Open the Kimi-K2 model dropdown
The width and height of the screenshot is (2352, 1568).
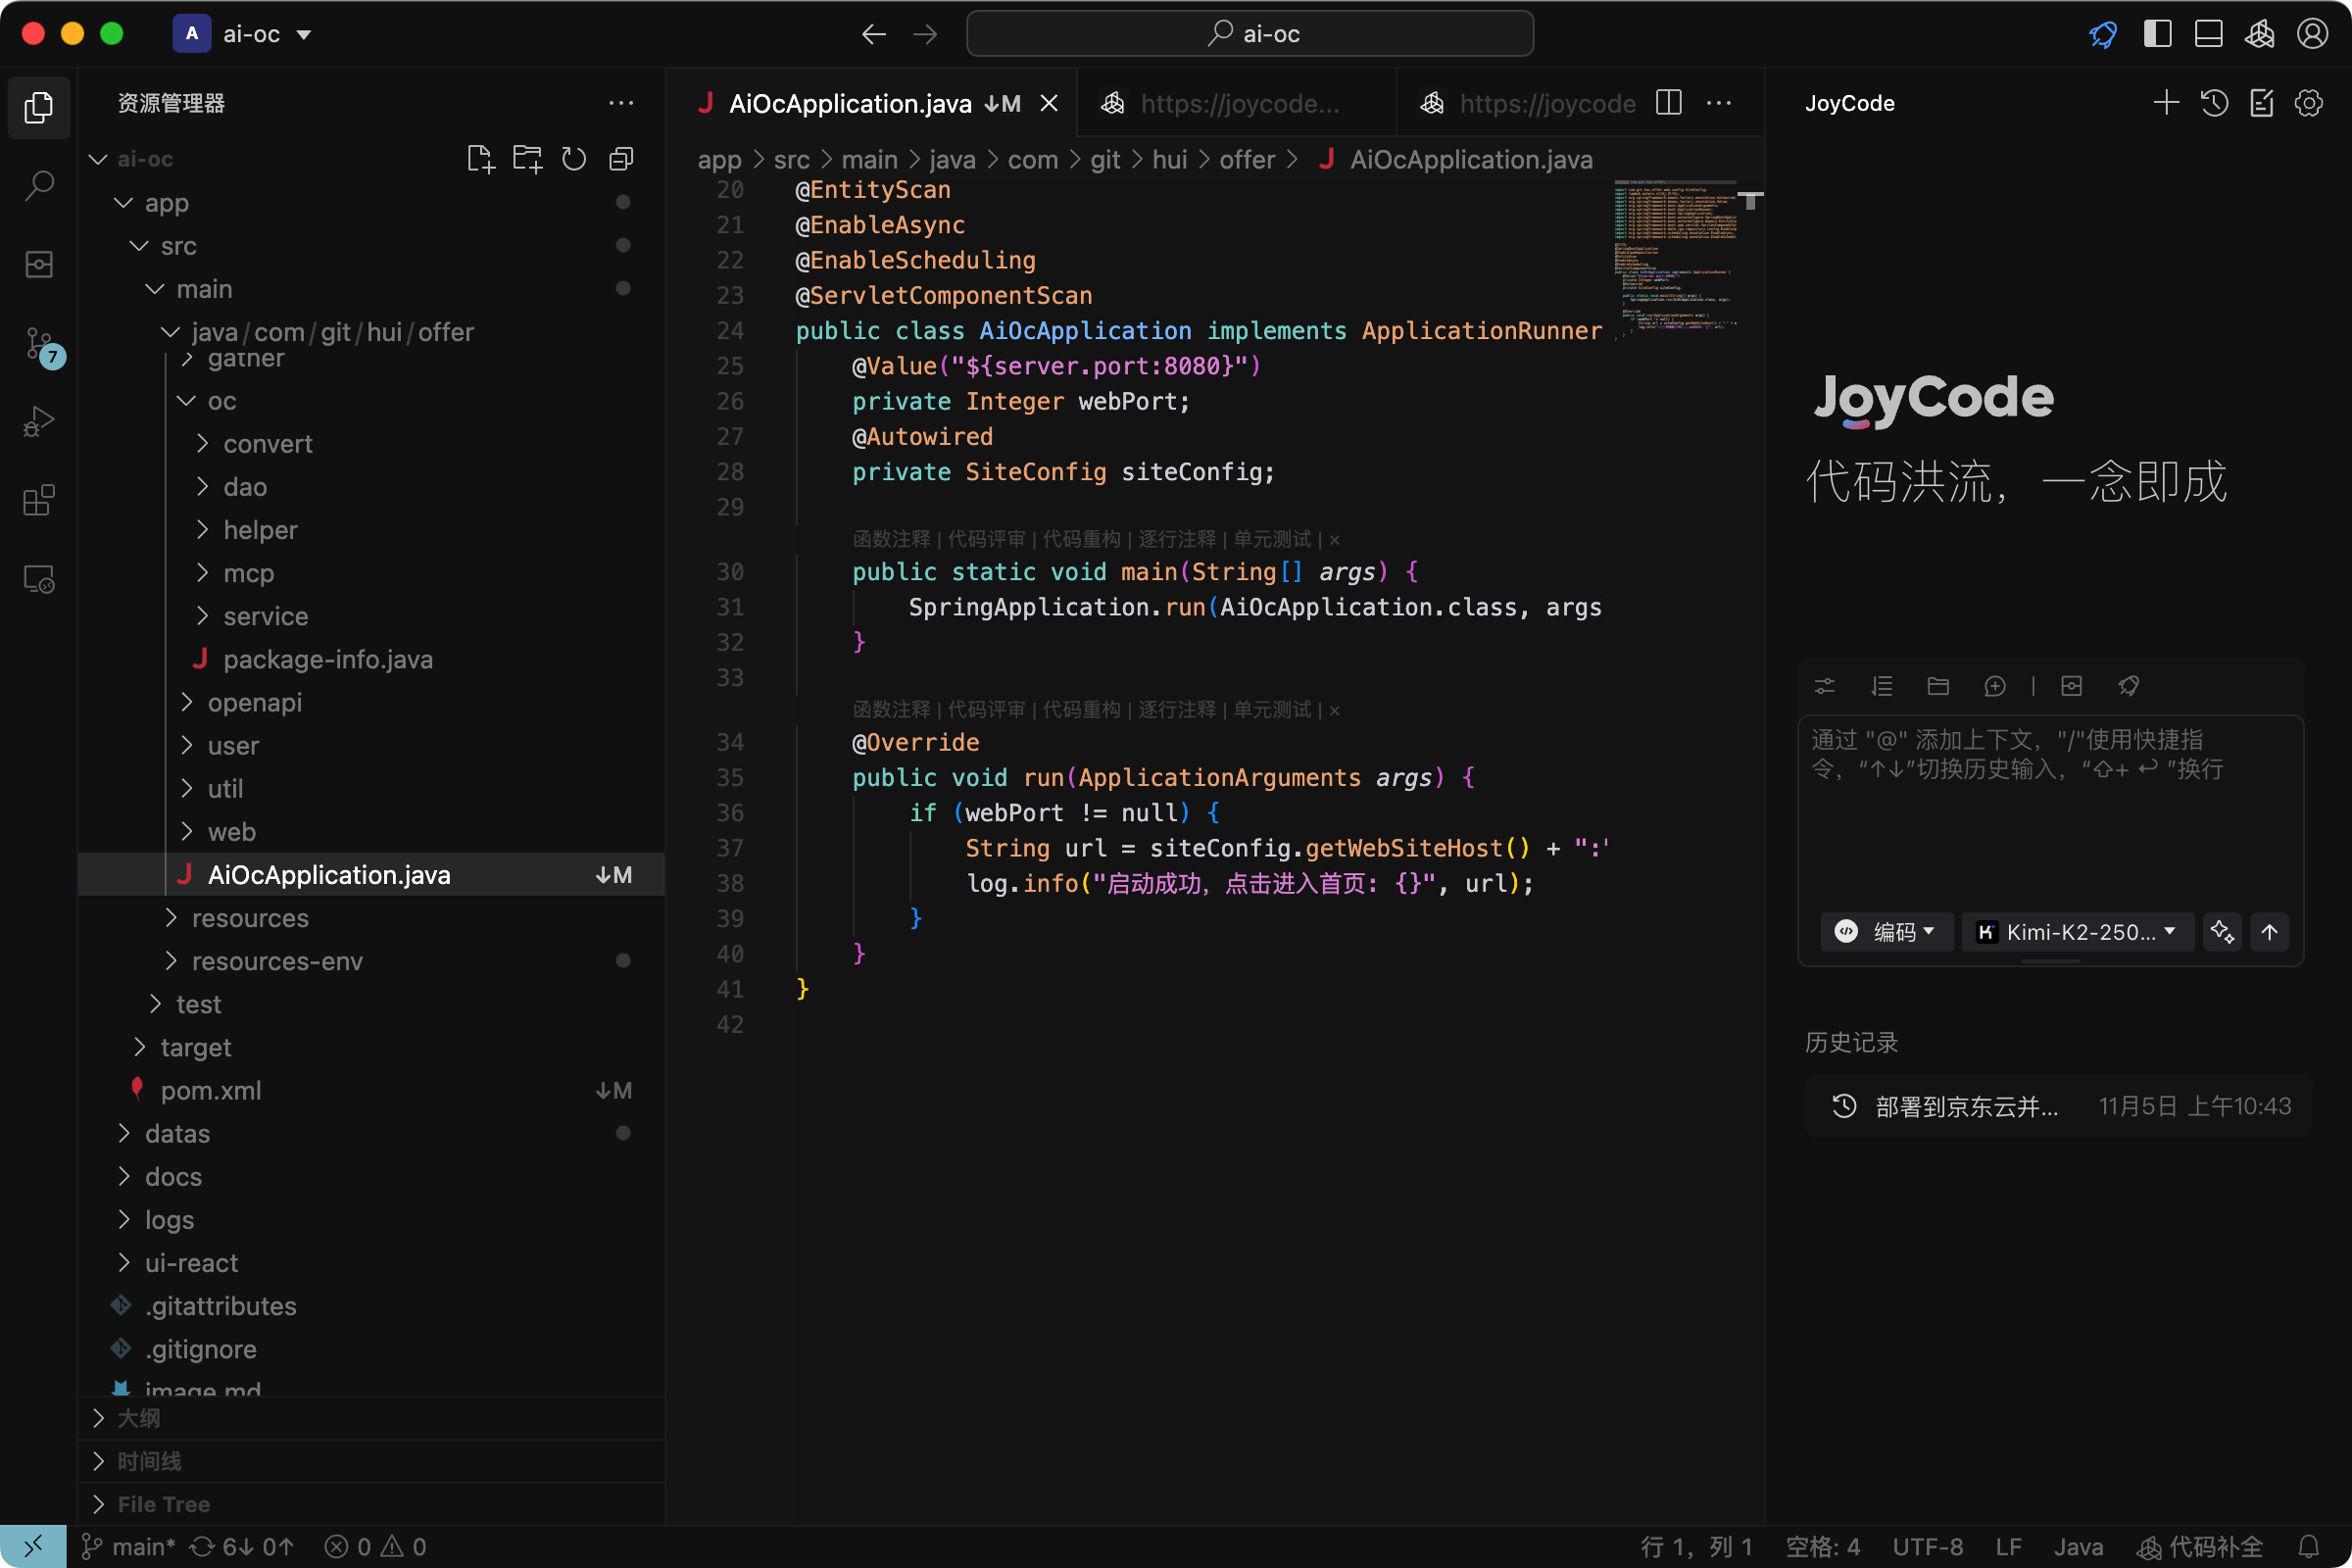[x=2078, y=932]
